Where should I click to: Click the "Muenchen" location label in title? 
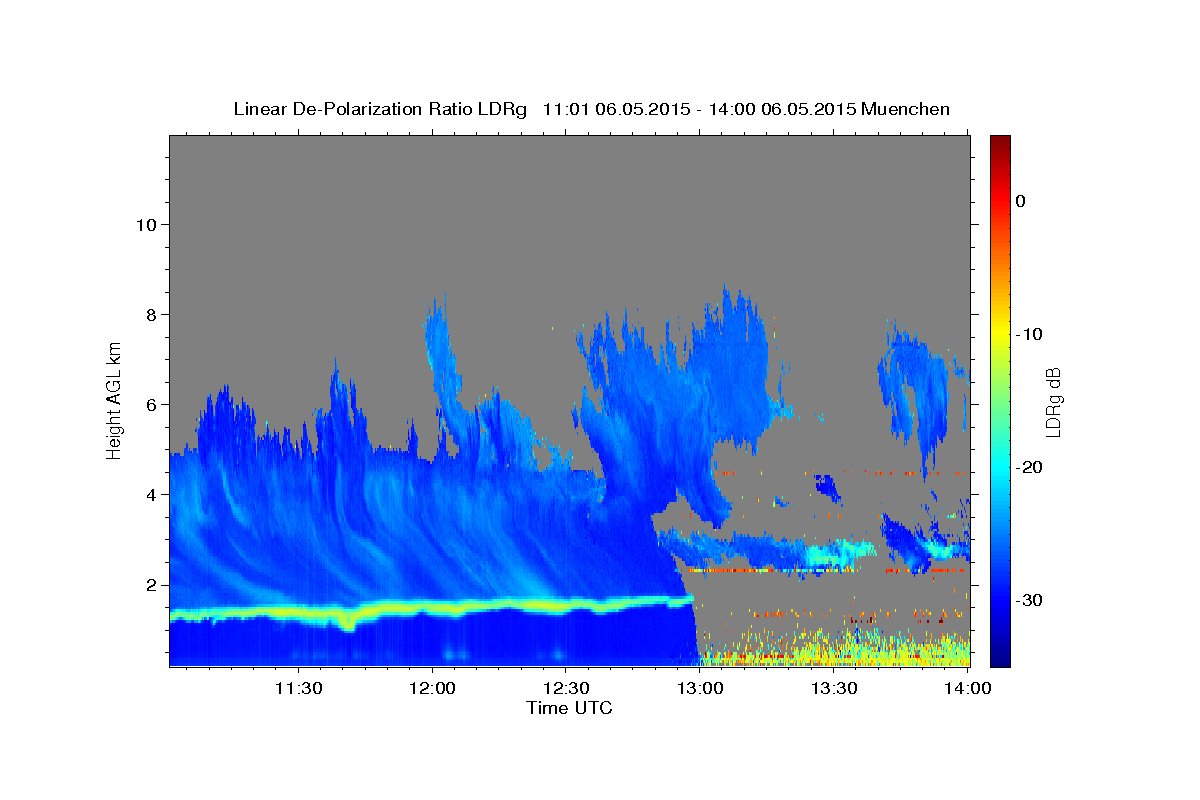pyautogui.click(x=906, y=109)
